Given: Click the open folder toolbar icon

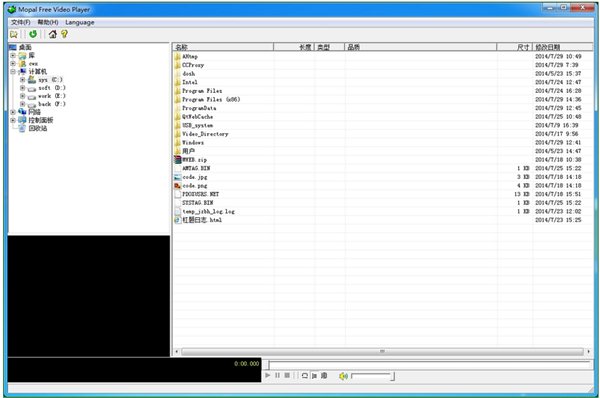Looking at the screenshot, I should pos(14,34).
